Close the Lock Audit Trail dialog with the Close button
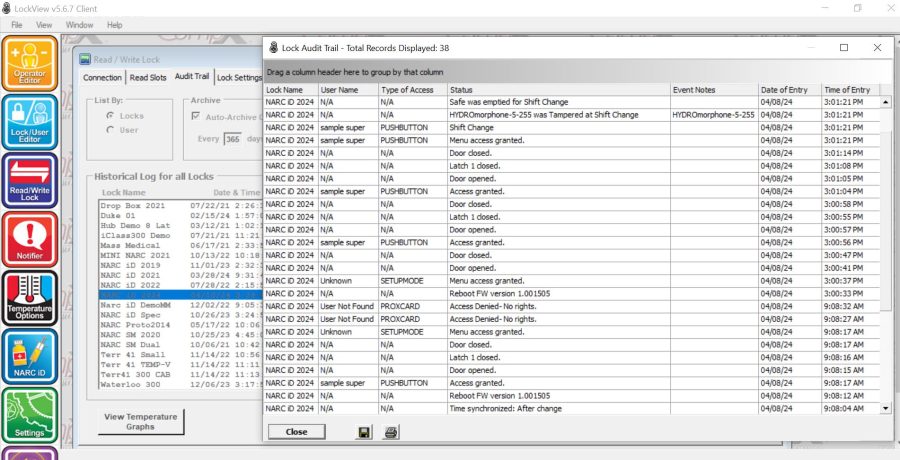 (296, 432)
